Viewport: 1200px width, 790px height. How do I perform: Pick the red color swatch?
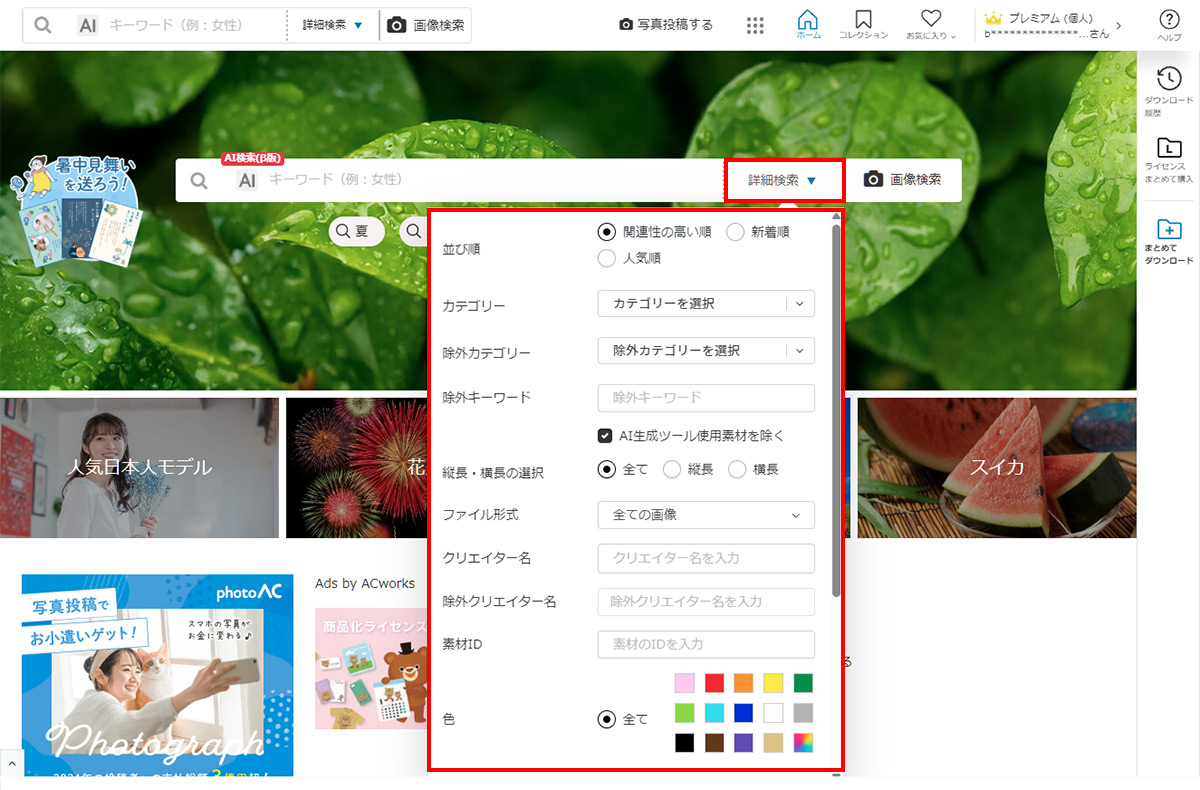pos(714,683)
